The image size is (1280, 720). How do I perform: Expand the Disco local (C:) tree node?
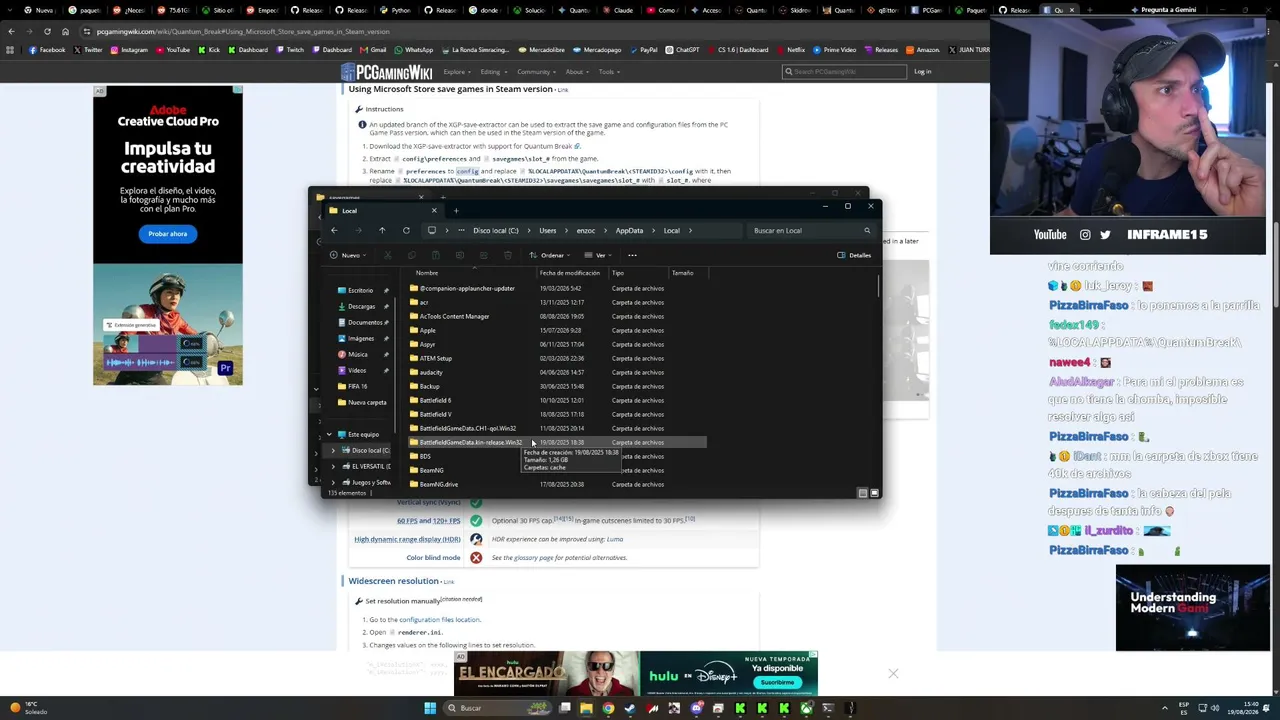pyautogui.click(x=334, y=451)
